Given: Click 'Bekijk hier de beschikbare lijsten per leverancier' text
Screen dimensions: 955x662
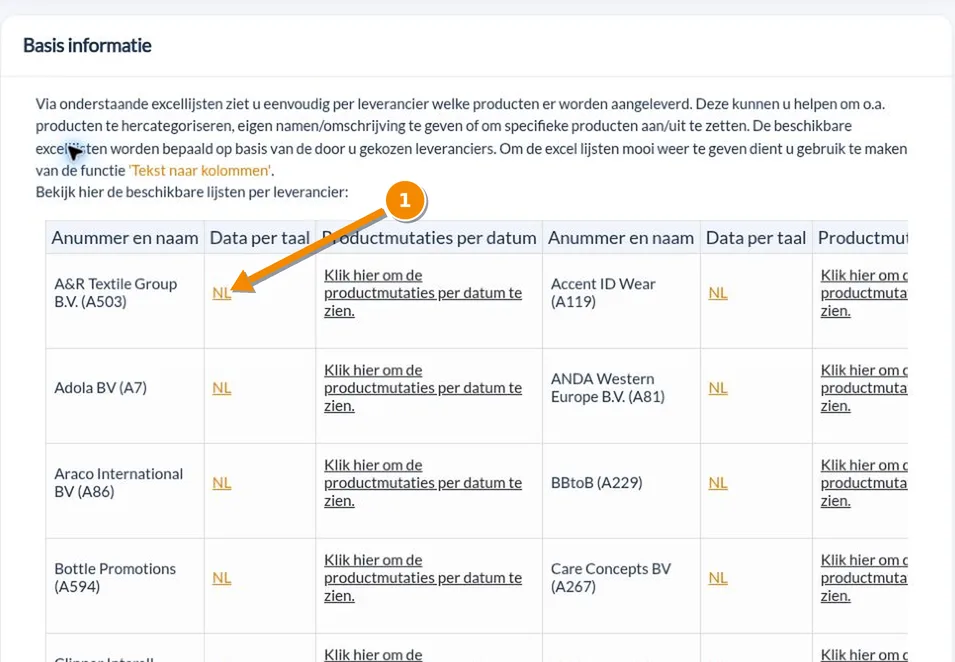Looking at the screenshot, I should tap(192, 192).
